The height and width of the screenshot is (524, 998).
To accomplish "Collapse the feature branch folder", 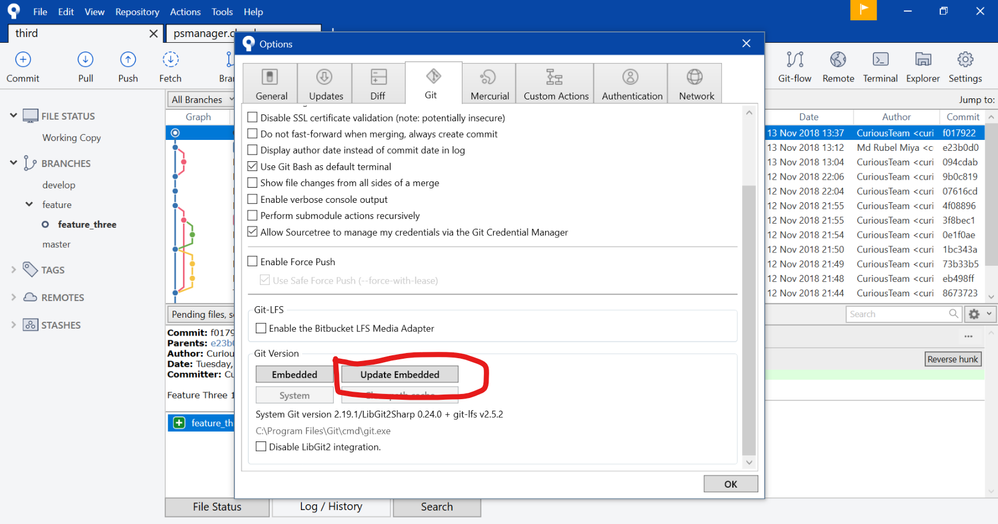I will 29,204.
